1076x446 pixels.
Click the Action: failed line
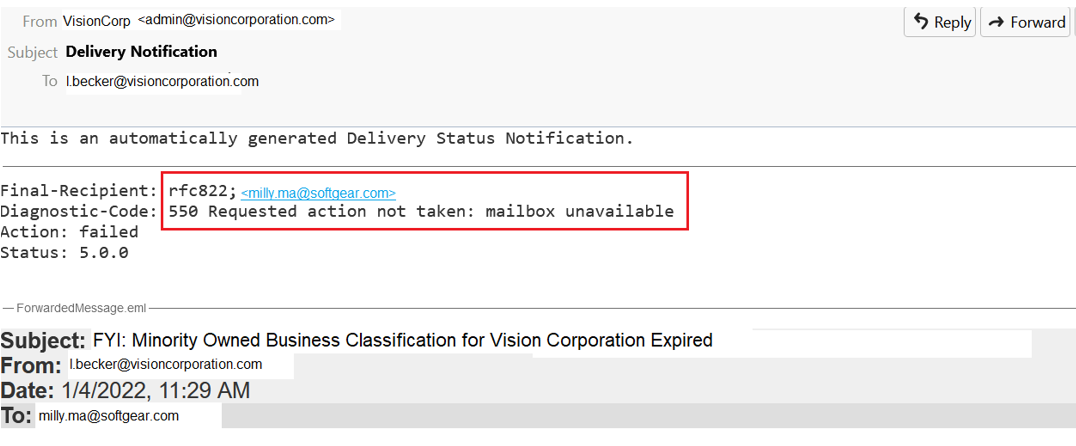[69, 231]
